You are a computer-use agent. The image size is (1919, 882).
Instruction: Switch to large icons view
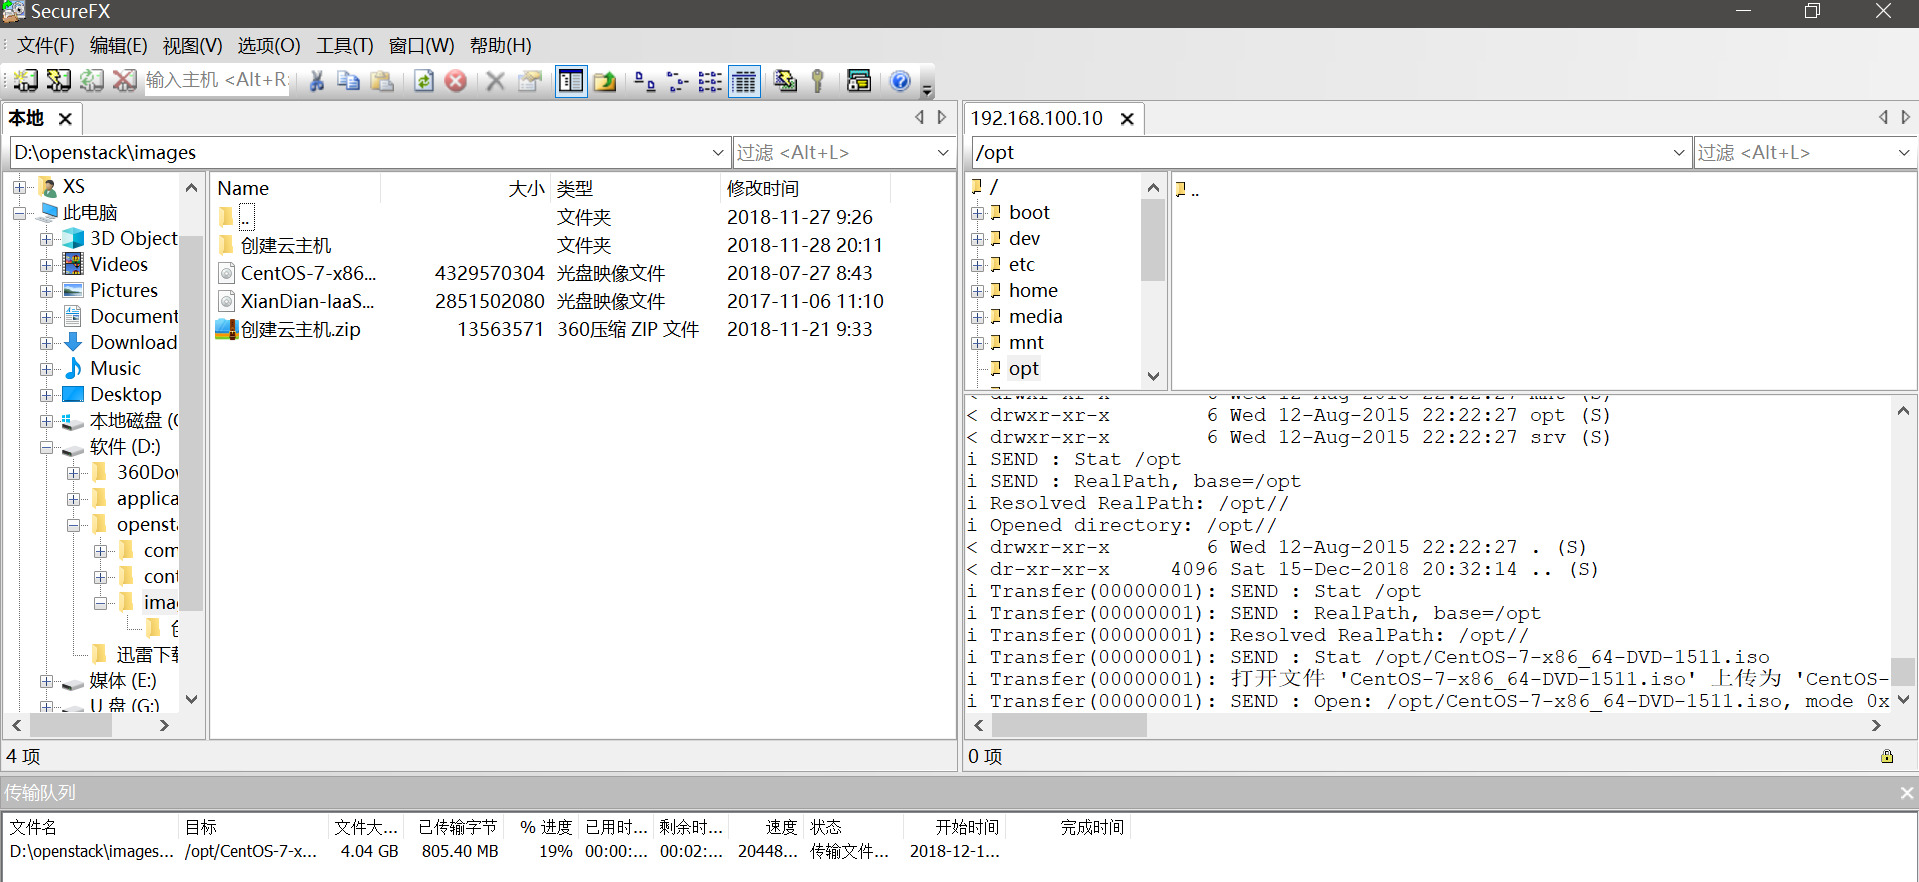pos(645,81)
